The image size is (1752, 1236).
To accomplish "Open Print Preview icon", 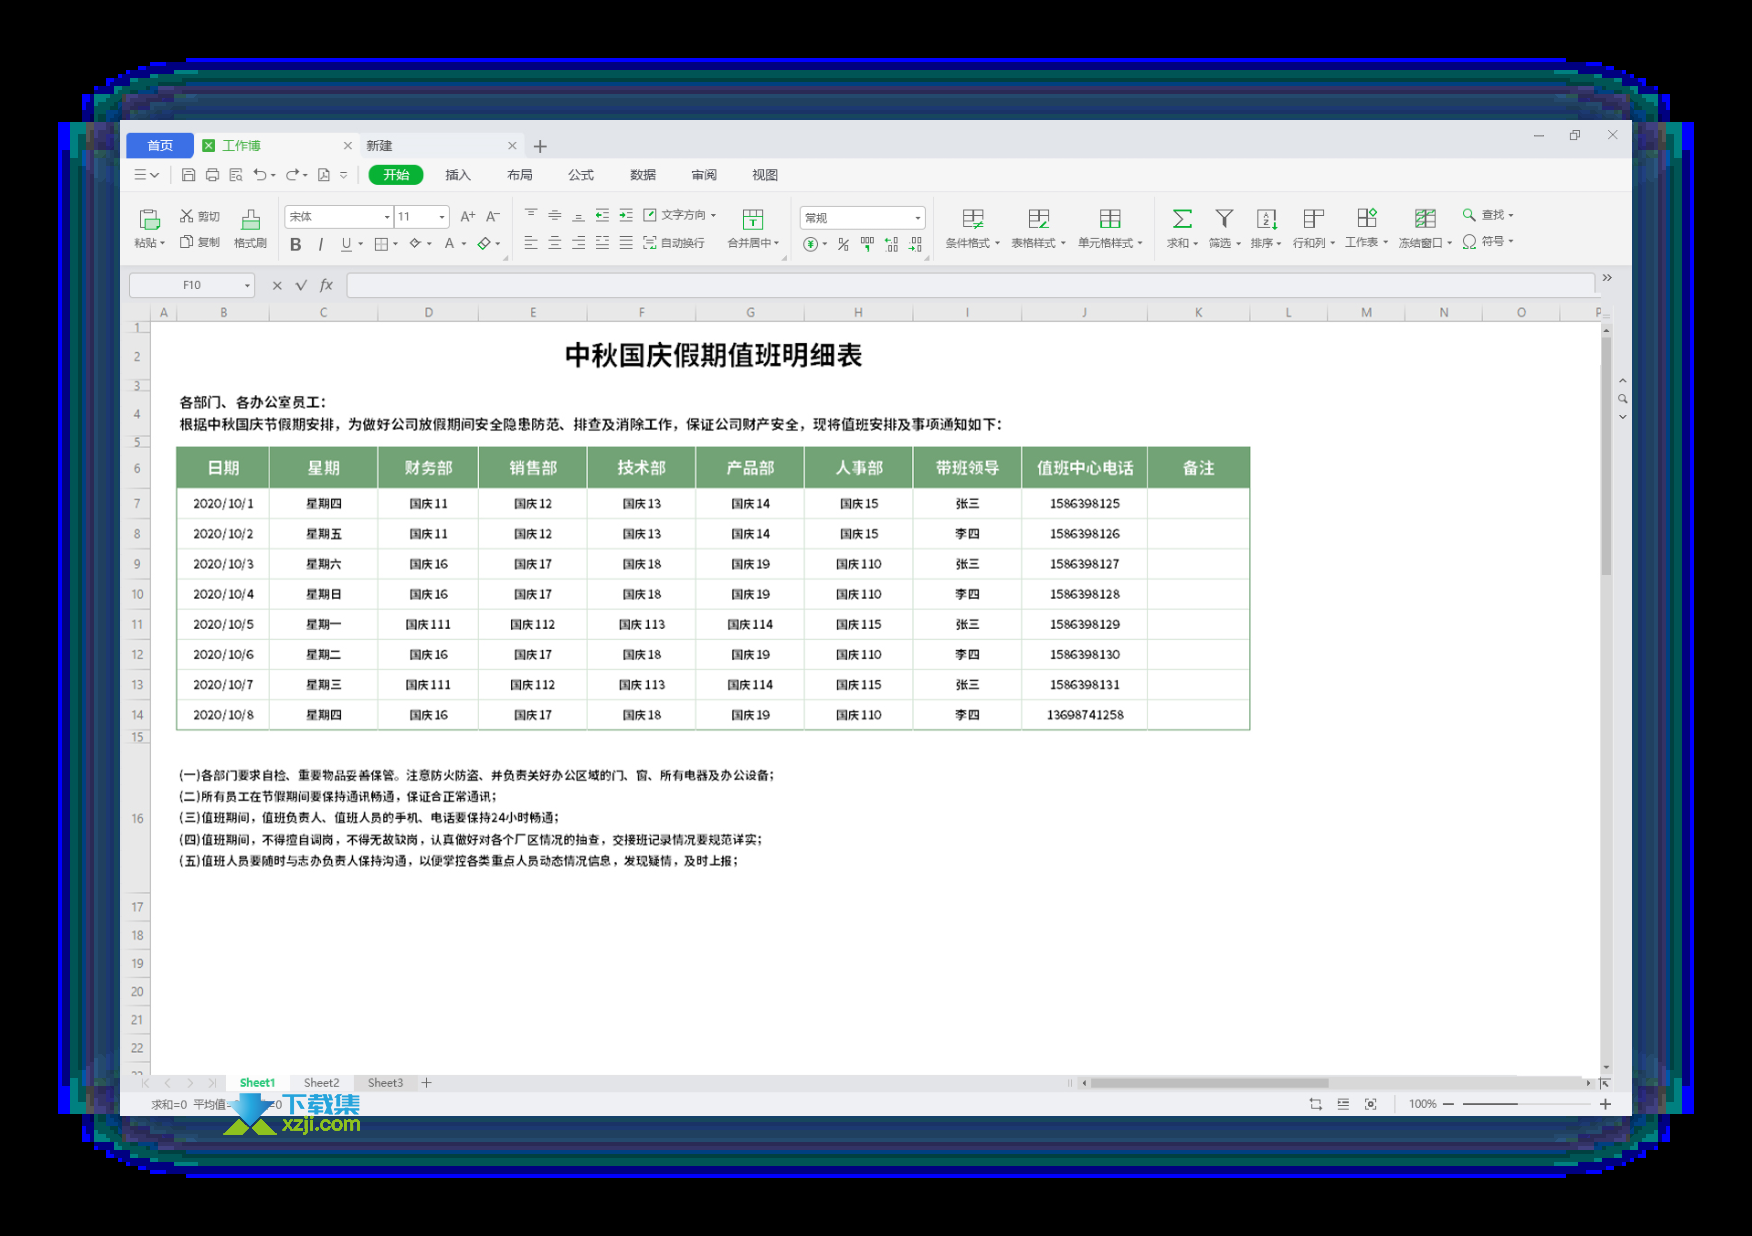I will pos(236,175).
